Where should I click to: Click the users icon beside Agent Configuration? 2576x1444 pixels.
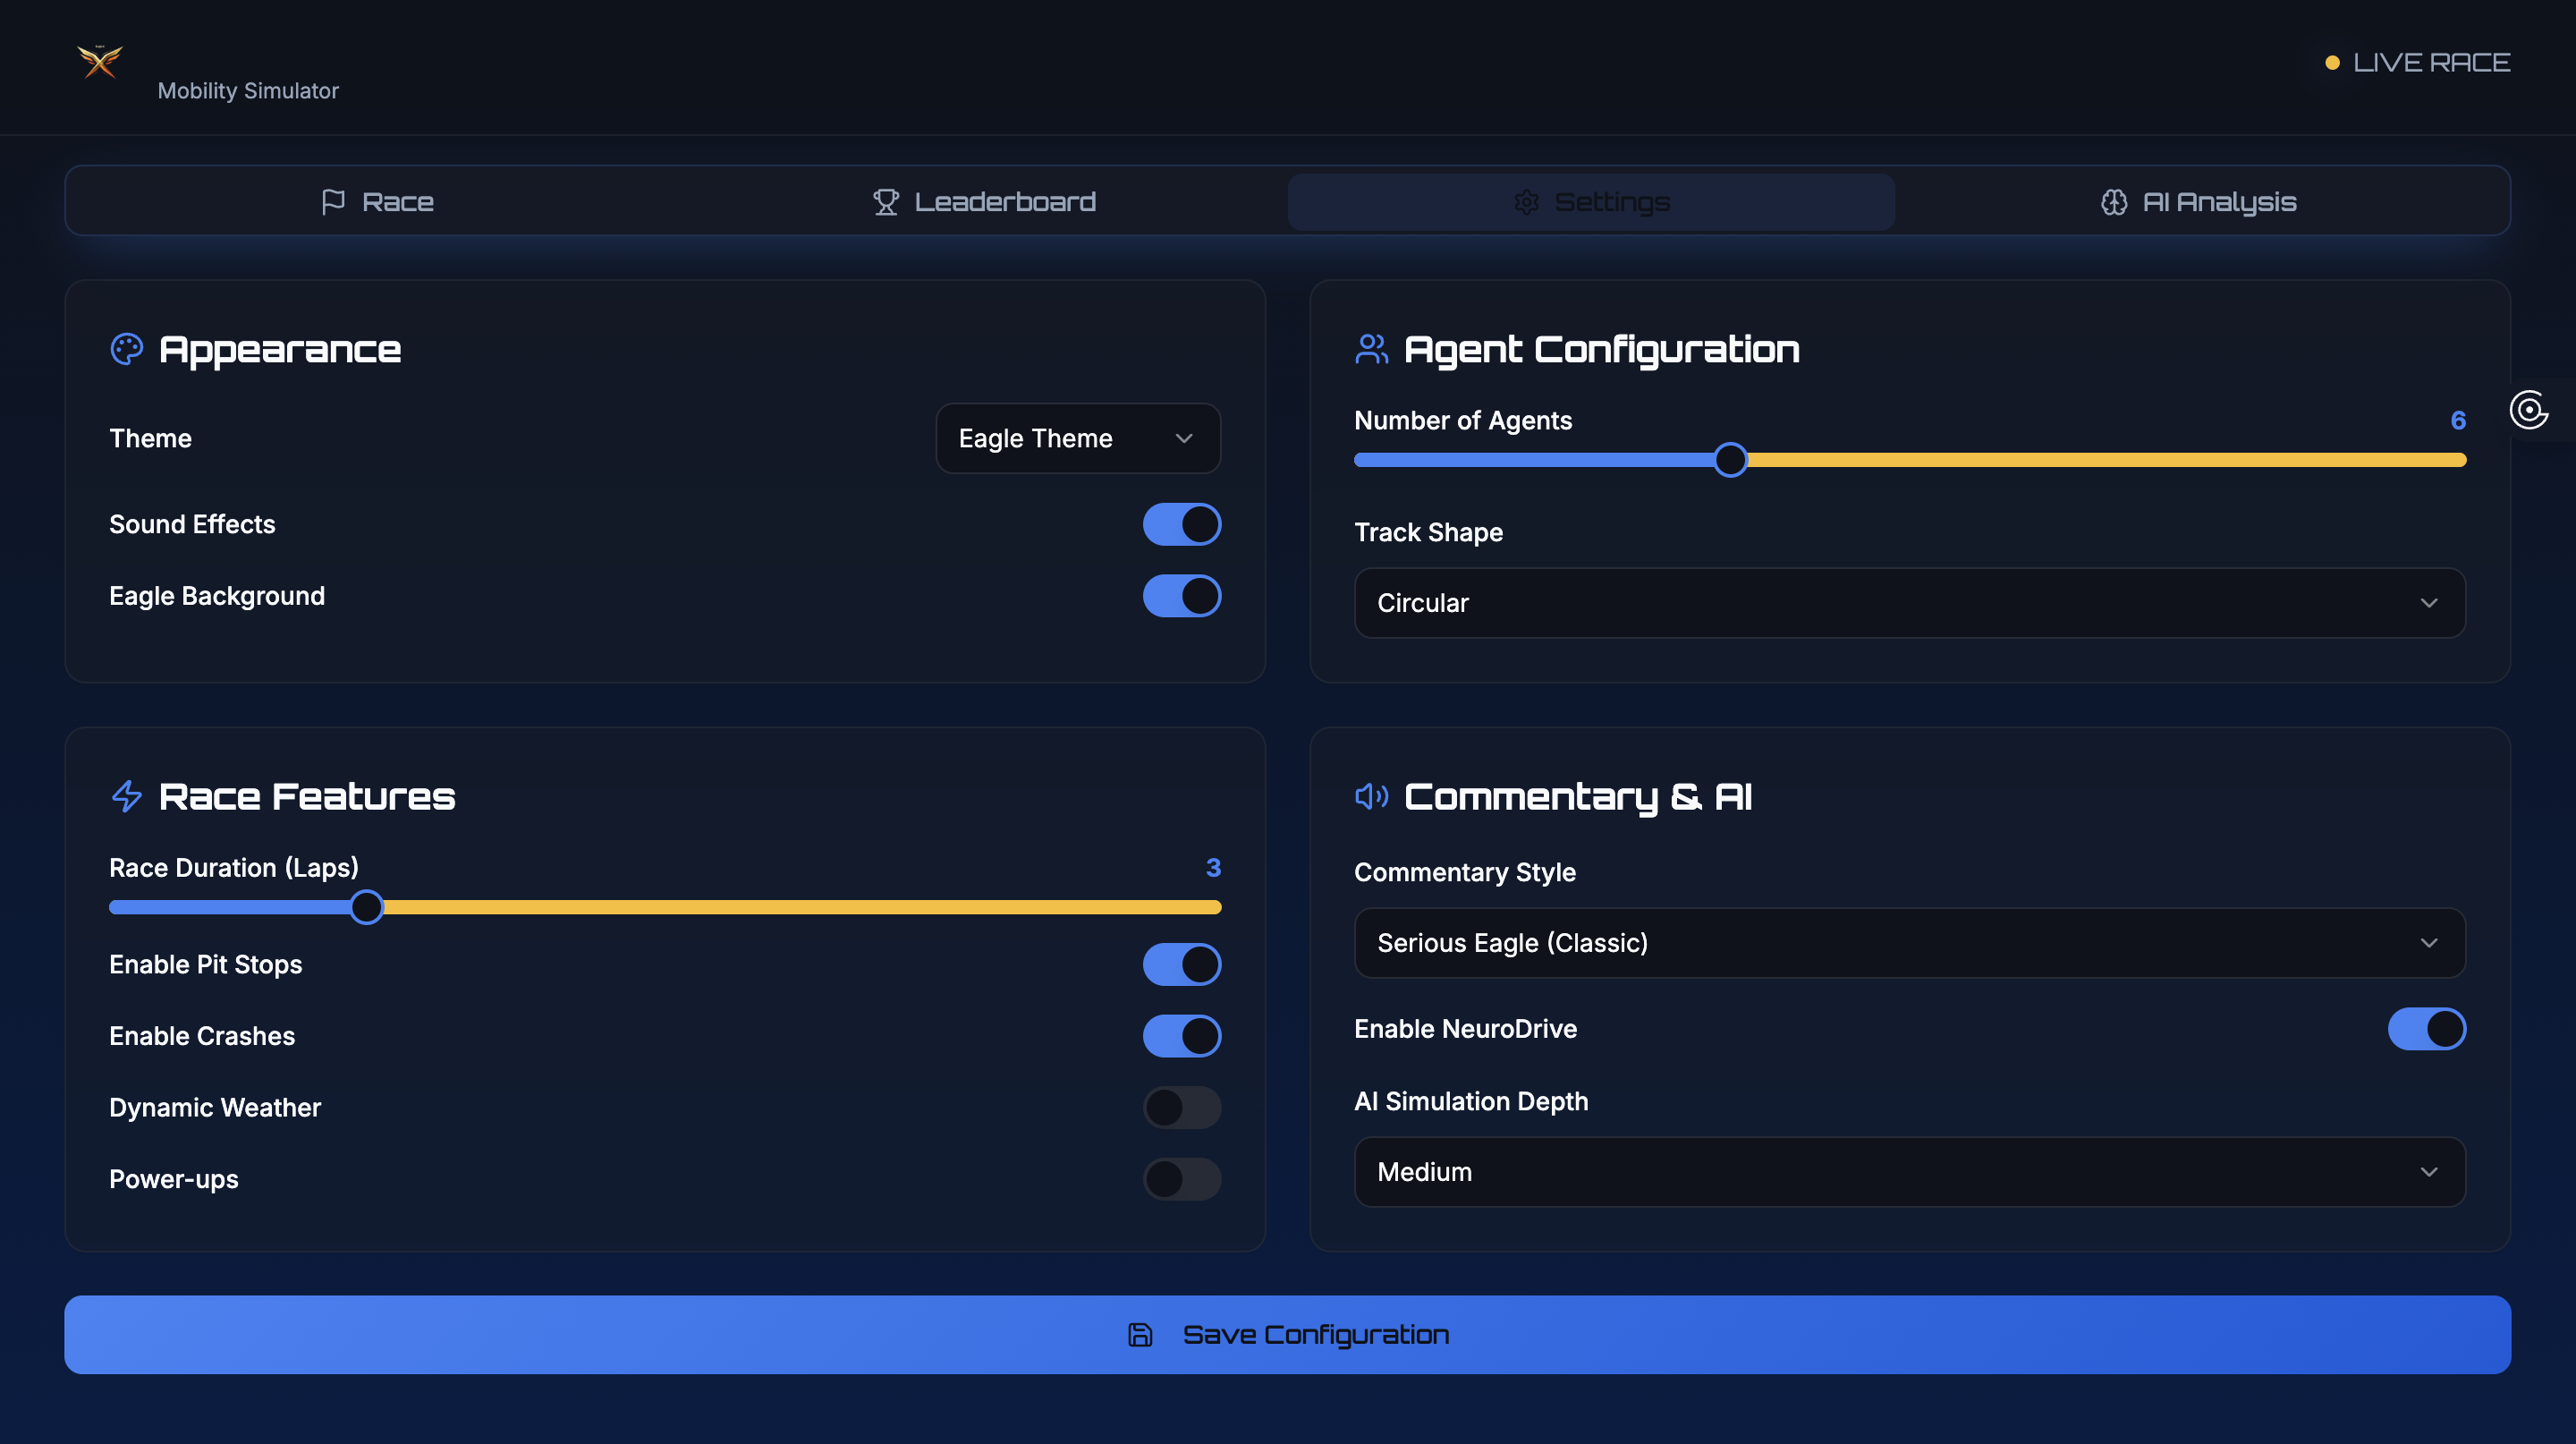click(1371, 349)
